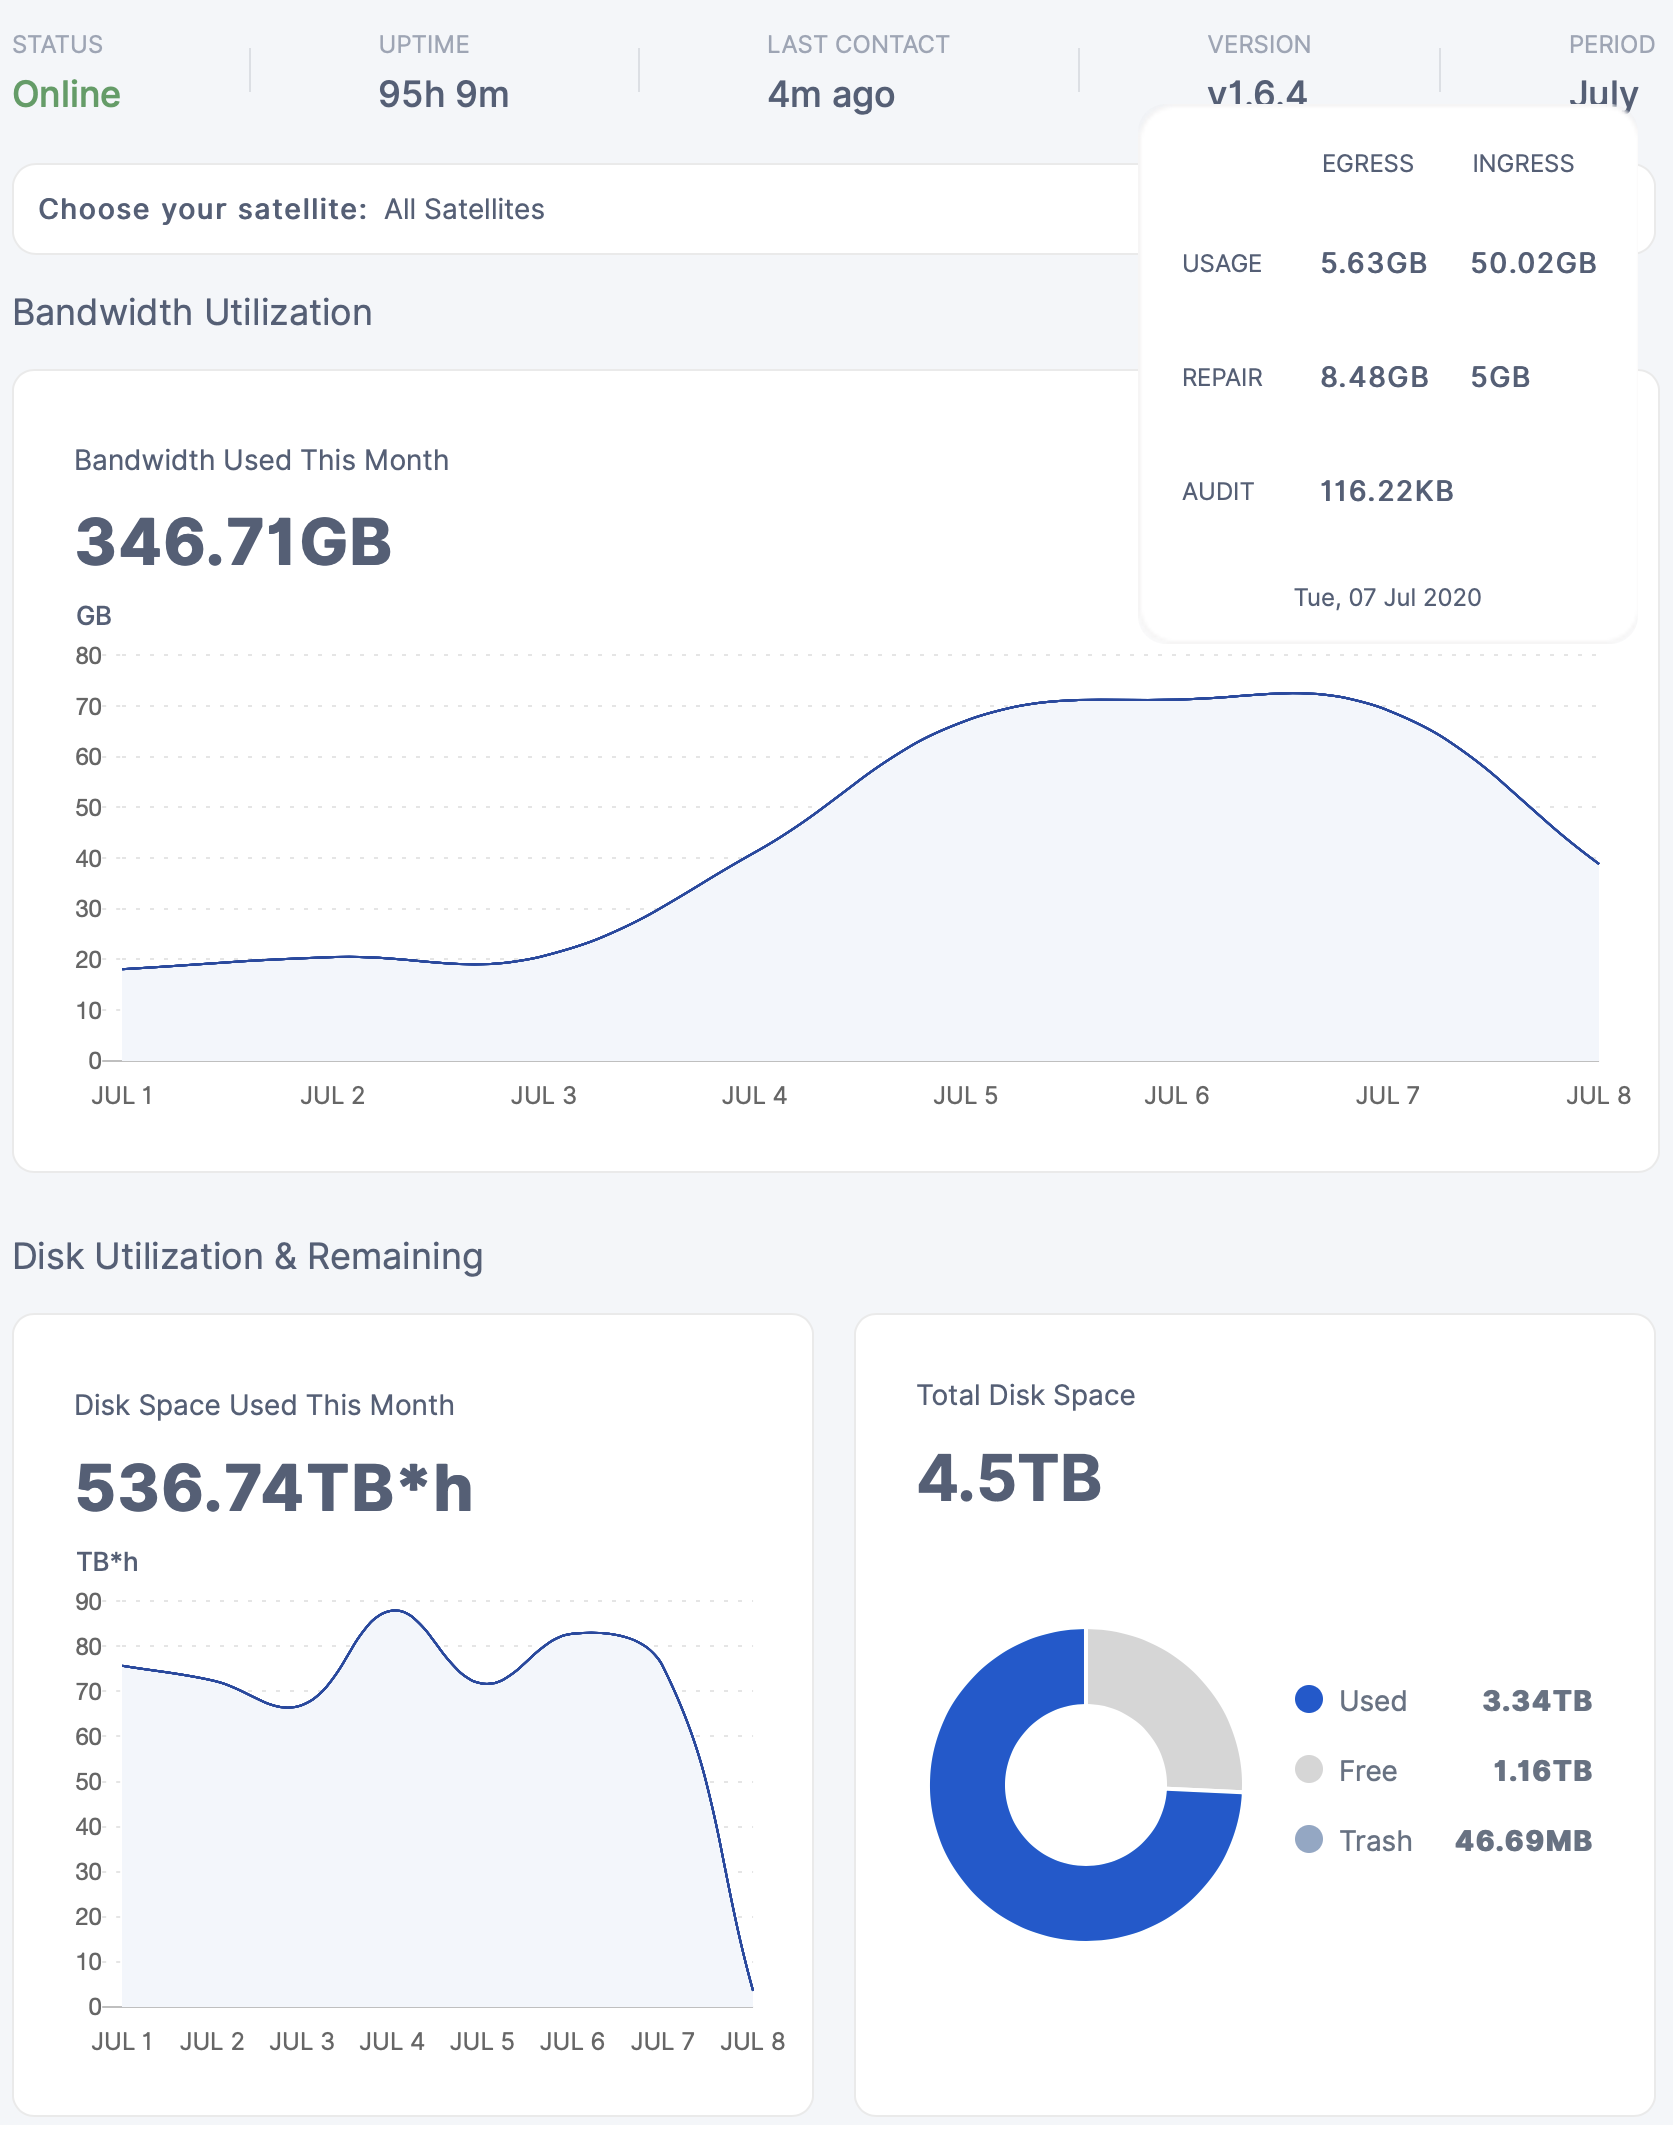The width and height of the screenshot is (1673, 2129).
Task: Click the light grey Free legend dot
Action: tap(1308, 1769)
